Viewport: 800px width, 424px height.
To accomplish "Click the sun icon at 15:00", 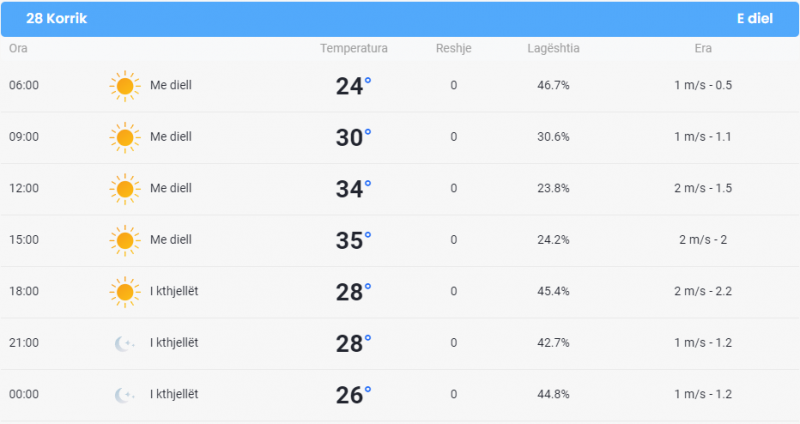I will pos(125,240).
